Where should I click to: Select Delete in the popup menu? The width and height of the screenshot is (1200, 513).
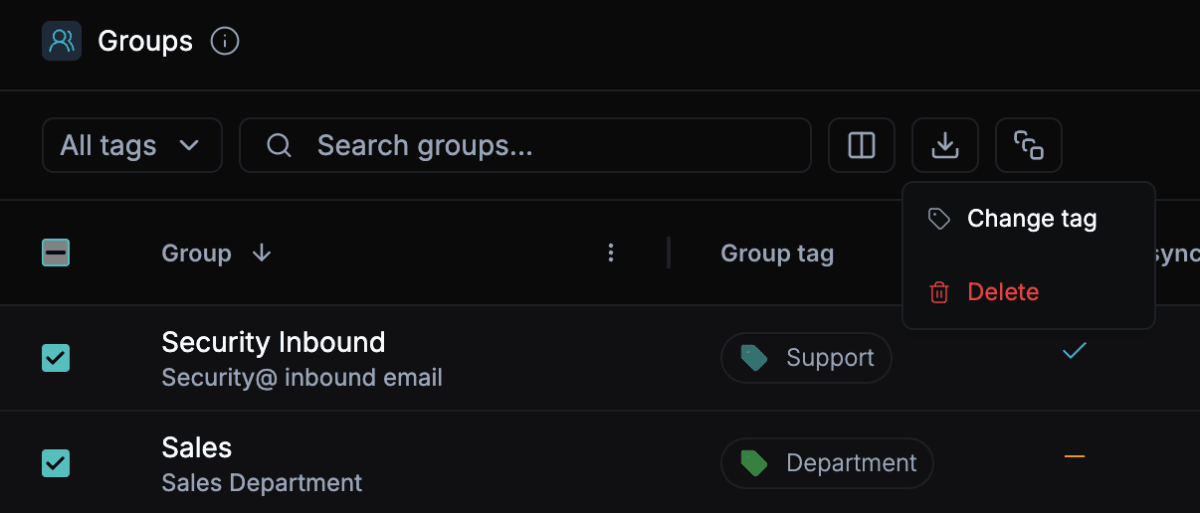[1002, 292]
